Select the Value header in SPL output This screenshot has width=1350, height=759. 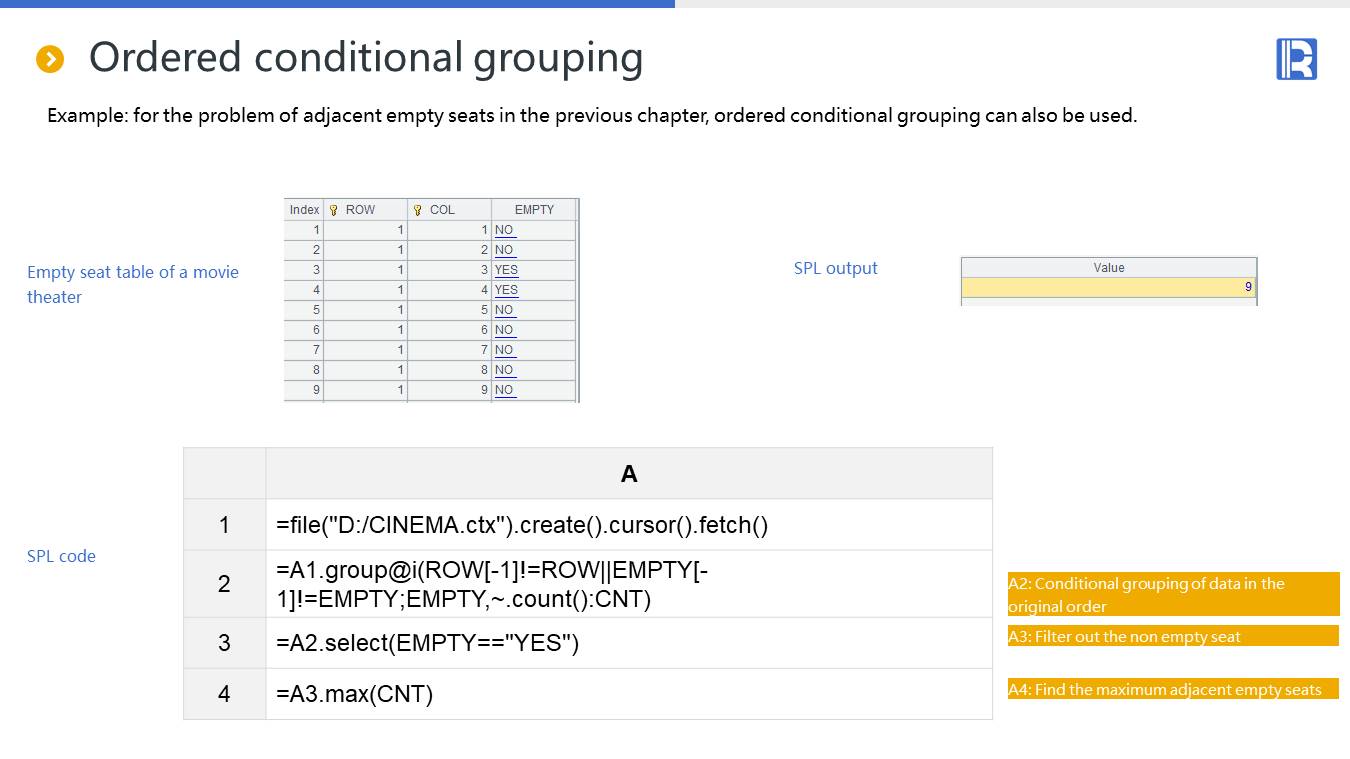coord(1108,268)
